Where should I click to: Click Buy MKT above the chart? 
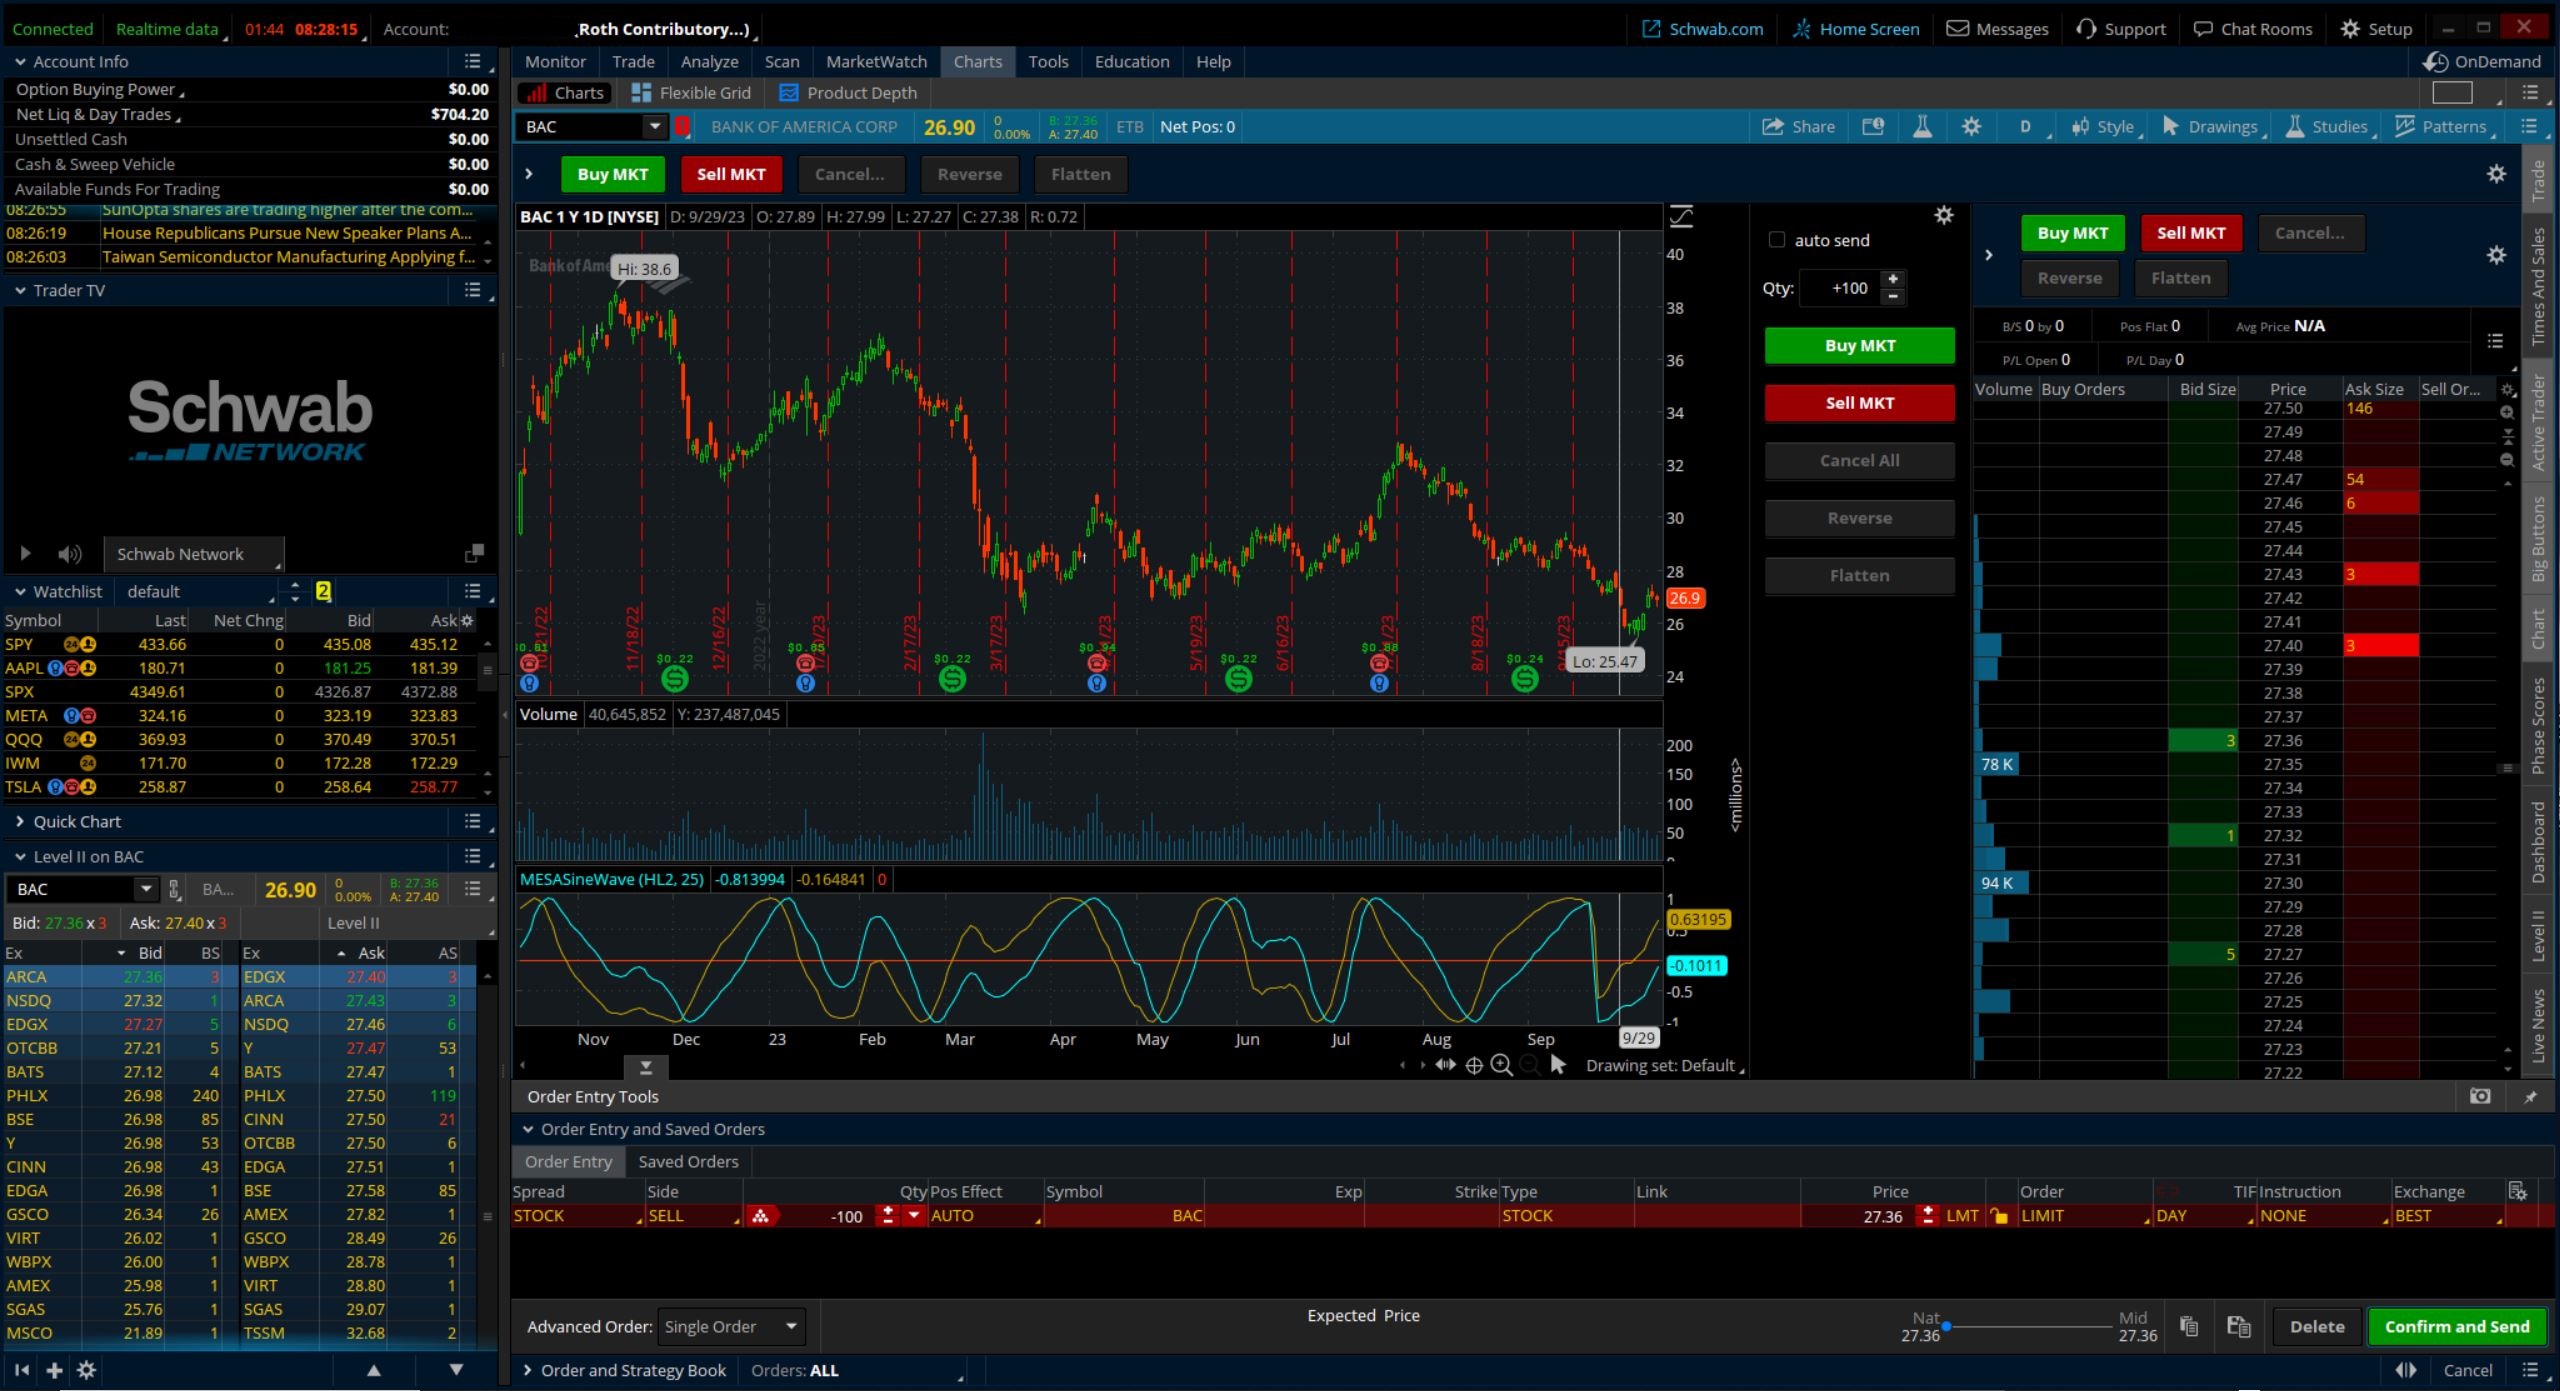click(x=612, y=174)
